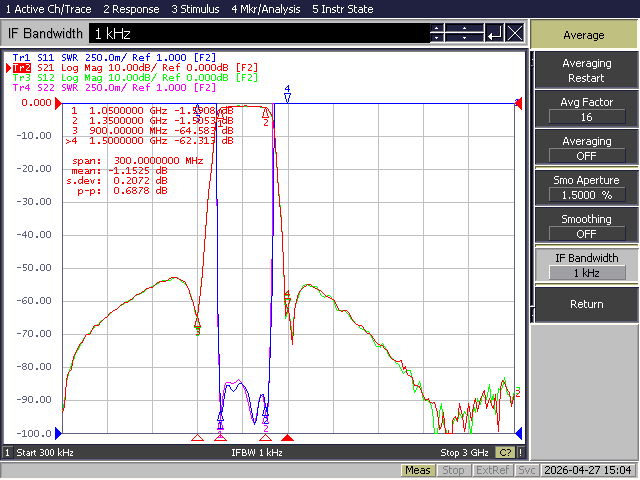Click the Return softkey
Viewport: 640px width, 480px height.
pyautogui.click(x=587, y=304)
